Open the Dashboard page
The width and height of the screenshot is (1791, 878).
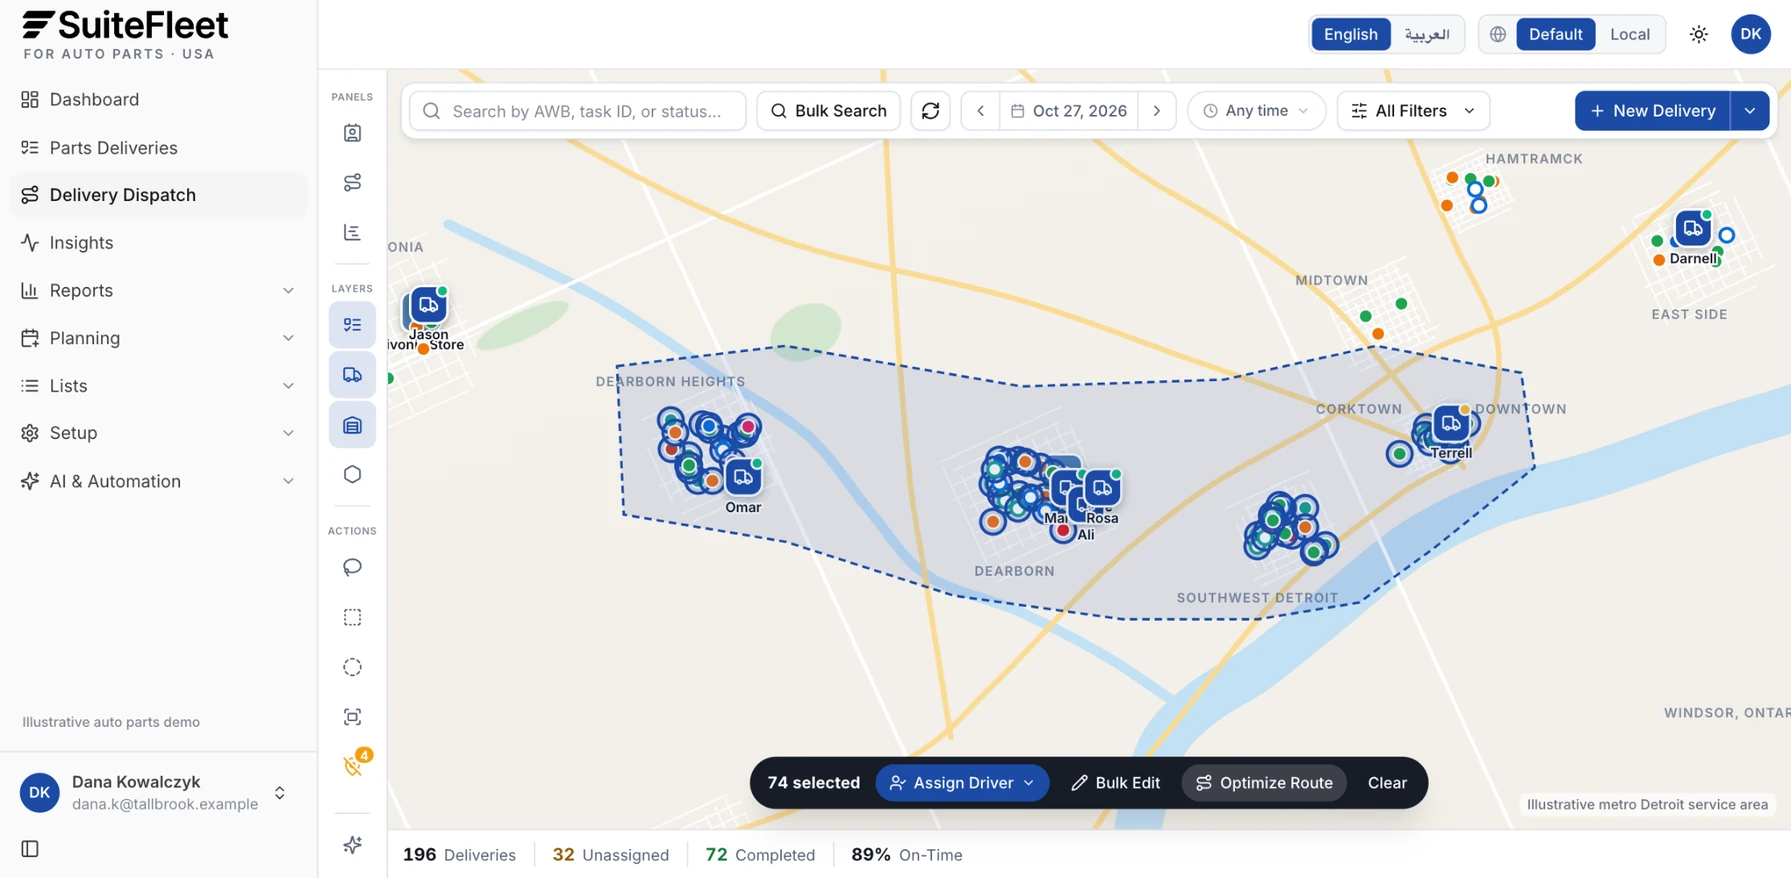click(x=158, y=99)
